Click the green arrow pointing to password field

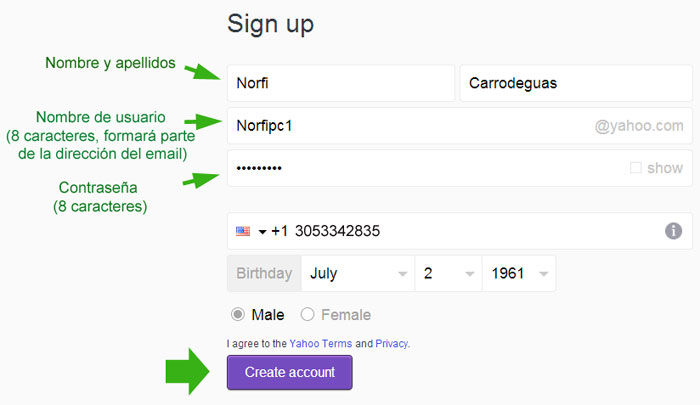203,179
